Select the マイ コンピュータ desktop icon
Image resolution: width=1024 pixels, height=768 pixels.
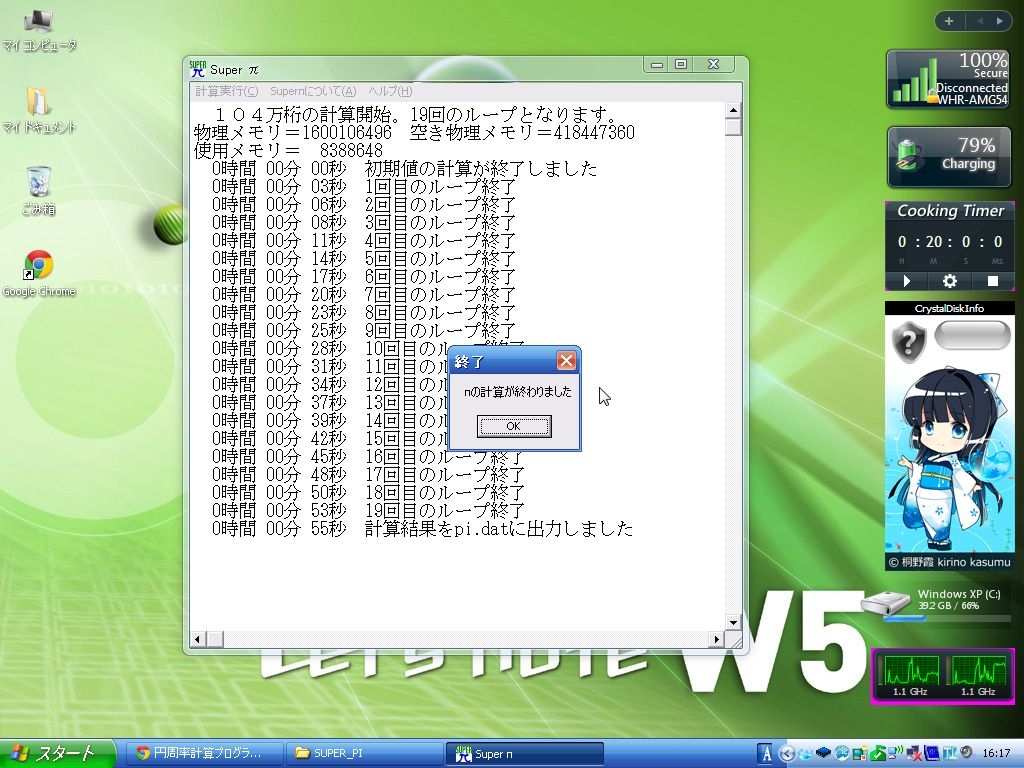39,29
